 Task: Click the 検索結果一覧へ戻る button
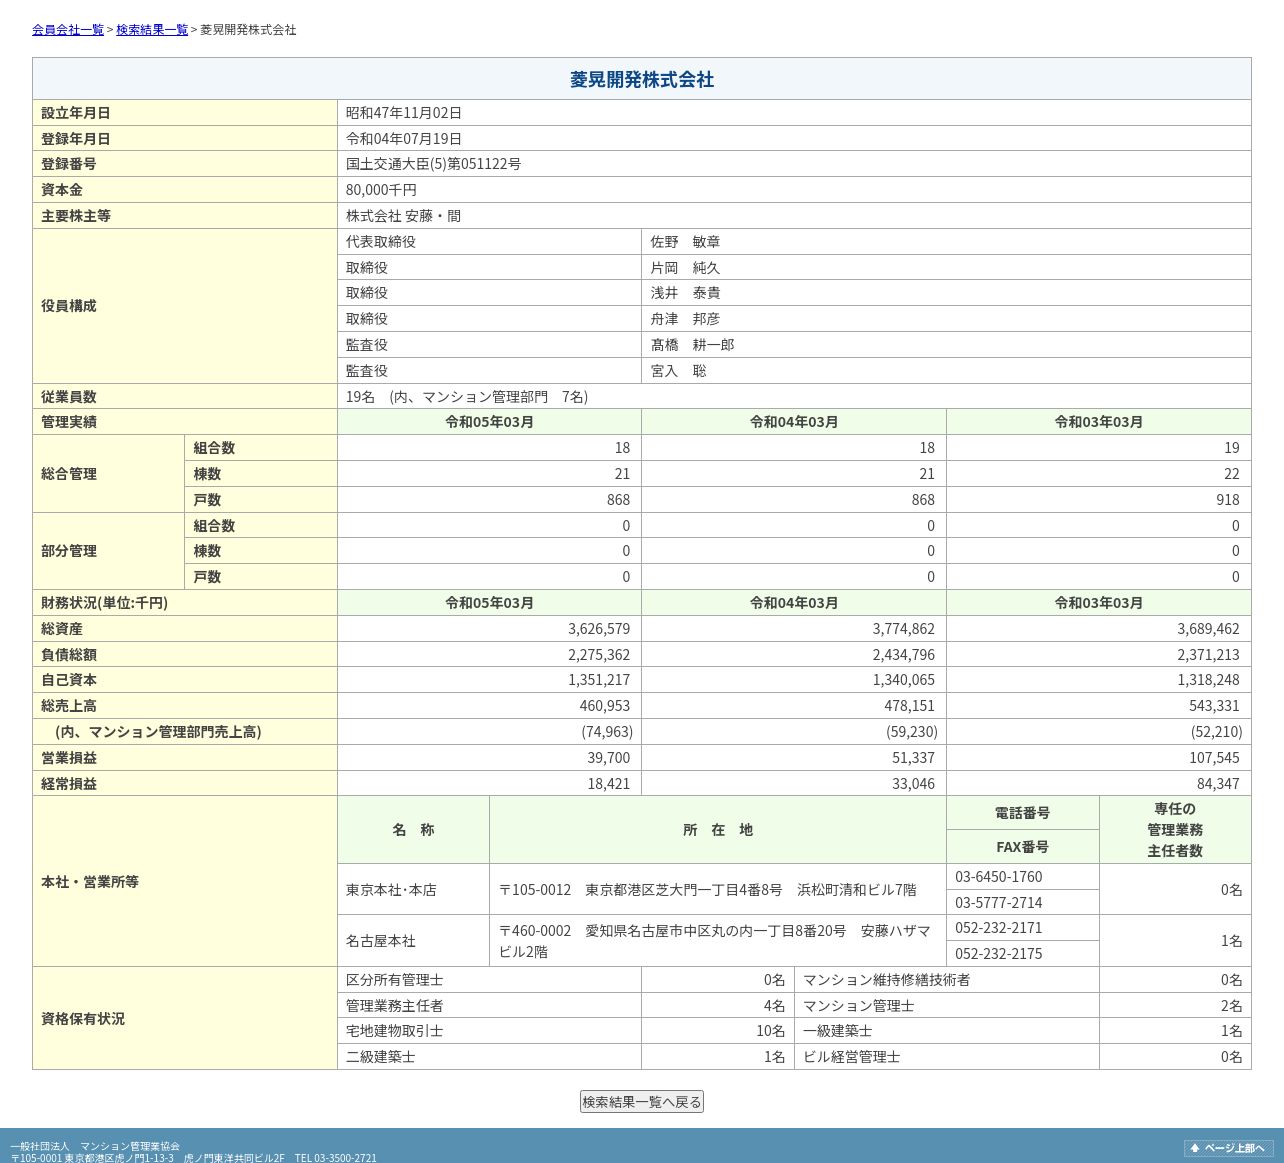pyautogui.click(x=642, y=1102)
